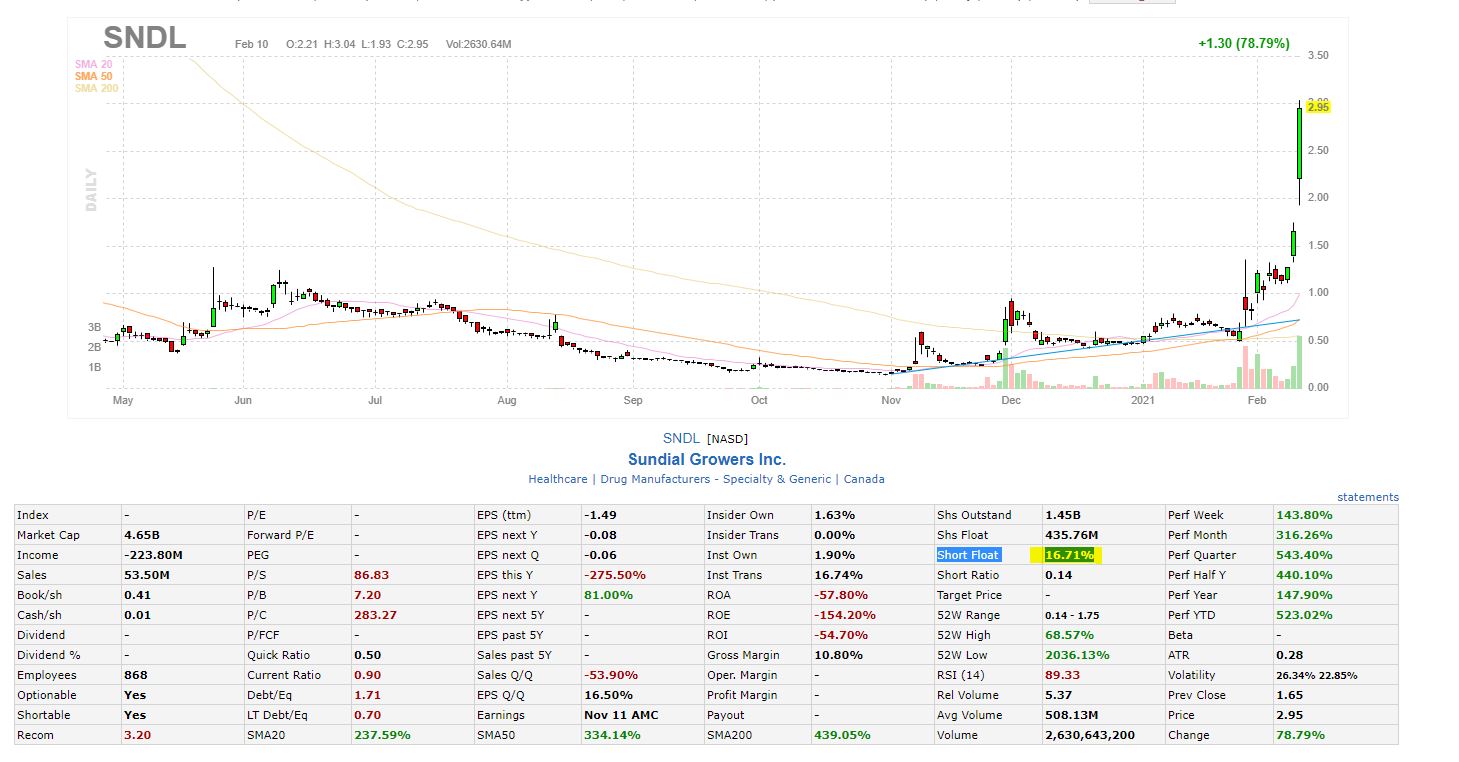The height and width of the screenshot is (762, 1459).
Task: Click the Optionable row's Yes value
Action: tap(135, 695)
